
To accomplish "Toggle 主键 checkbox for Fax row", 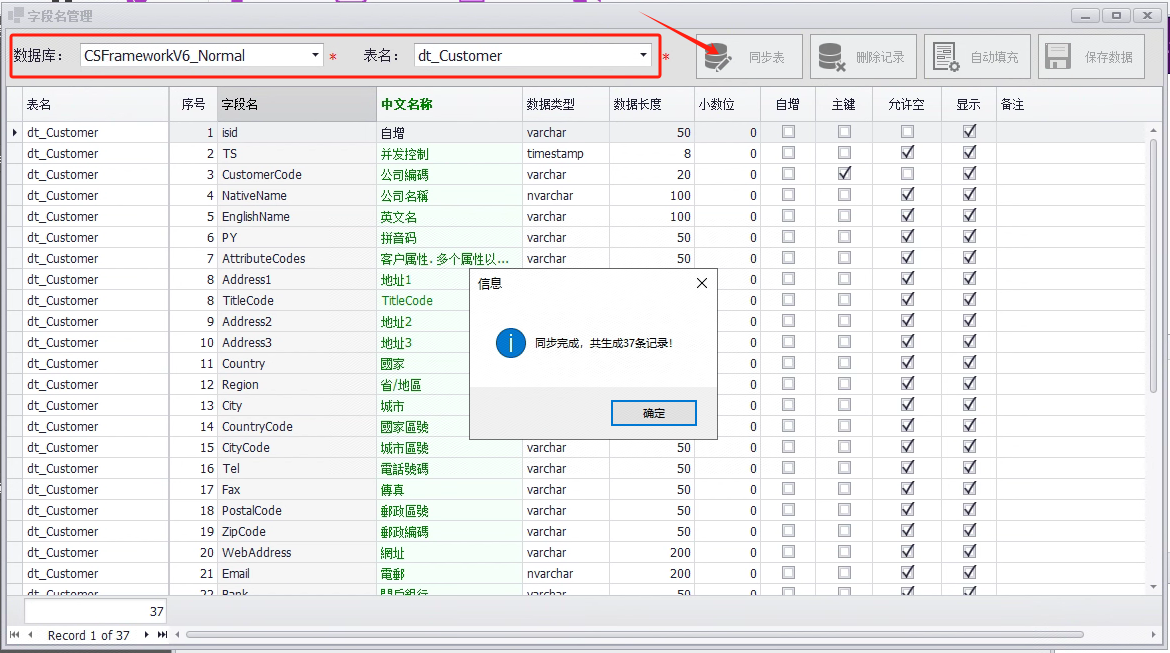I will tap(844, 489).
